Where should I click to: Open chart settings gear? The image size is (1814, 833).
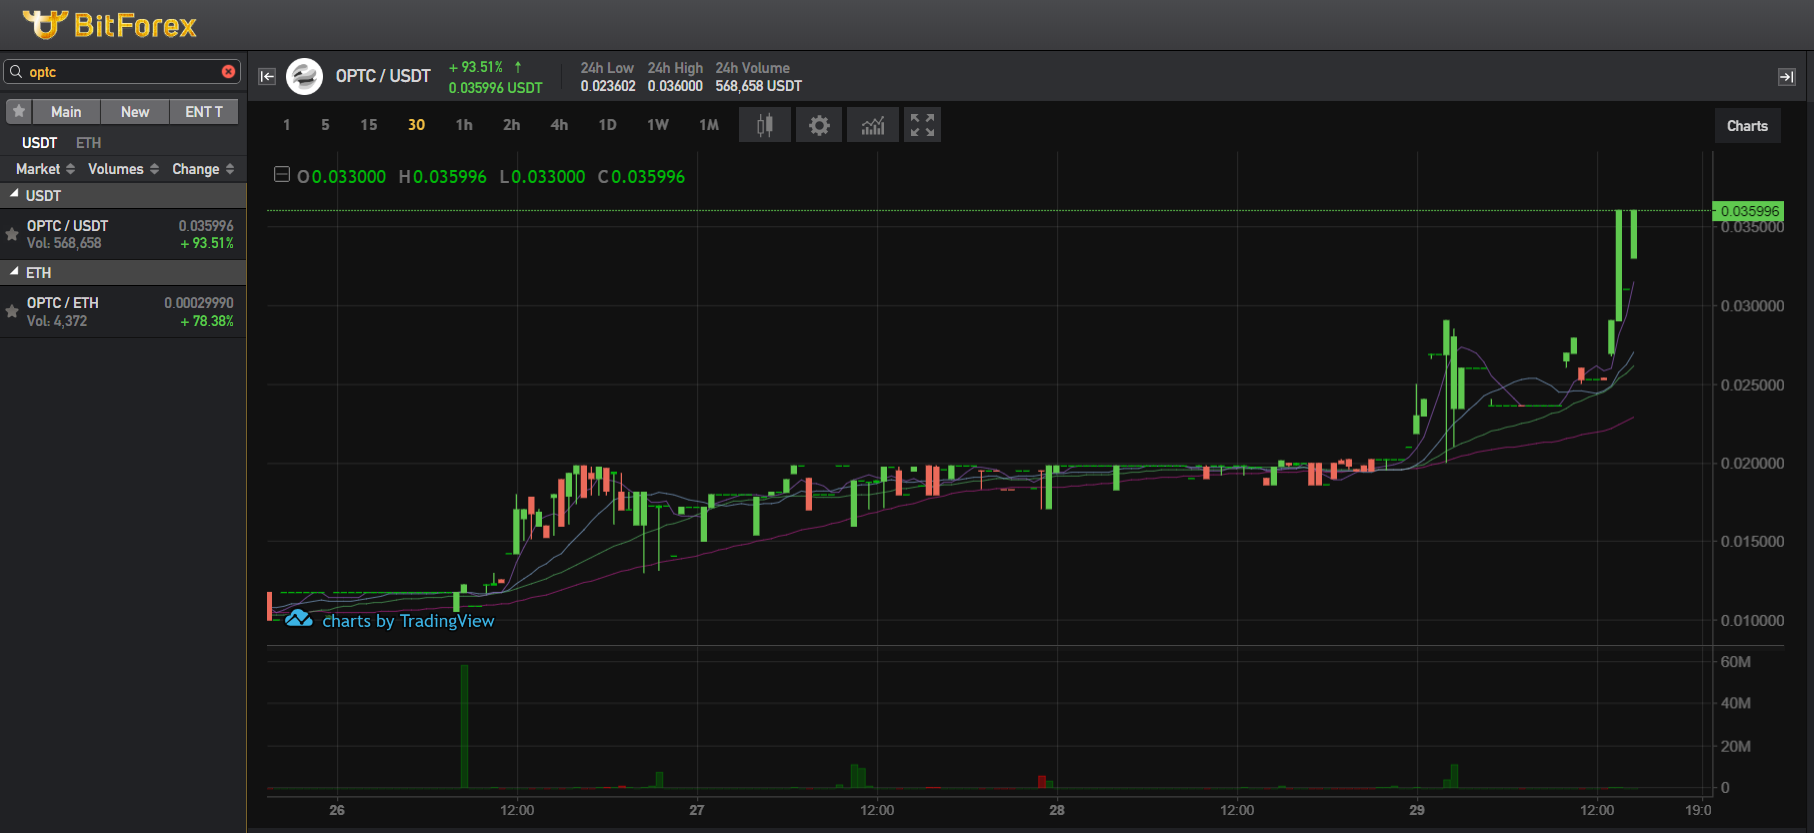819,125
